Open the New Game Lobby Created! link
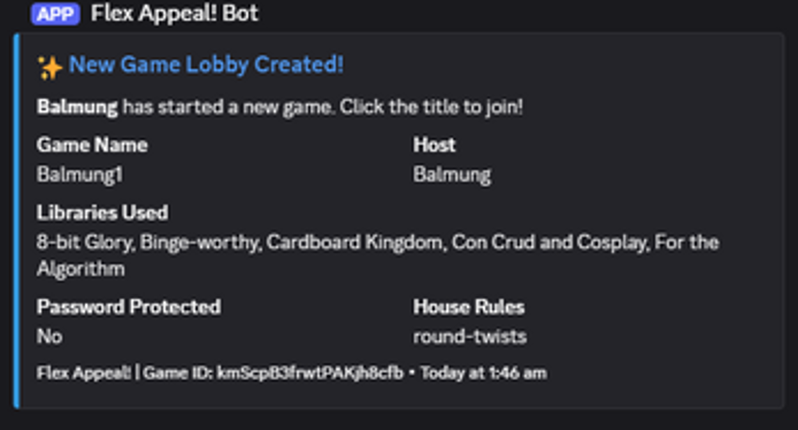The width and height of the screenshot is (798, 430). 206,65
